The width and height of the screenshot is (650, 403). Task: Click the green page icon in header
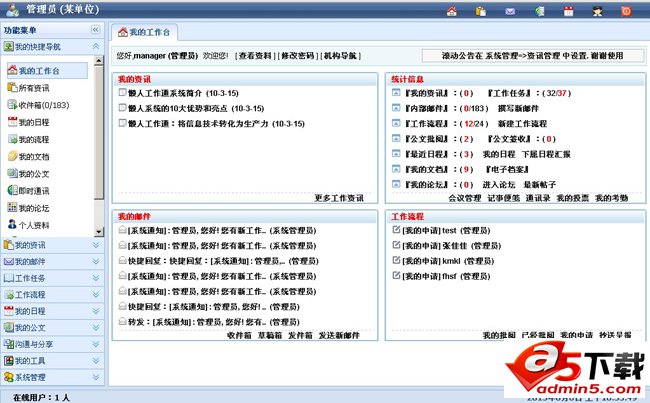pos(539,11)
